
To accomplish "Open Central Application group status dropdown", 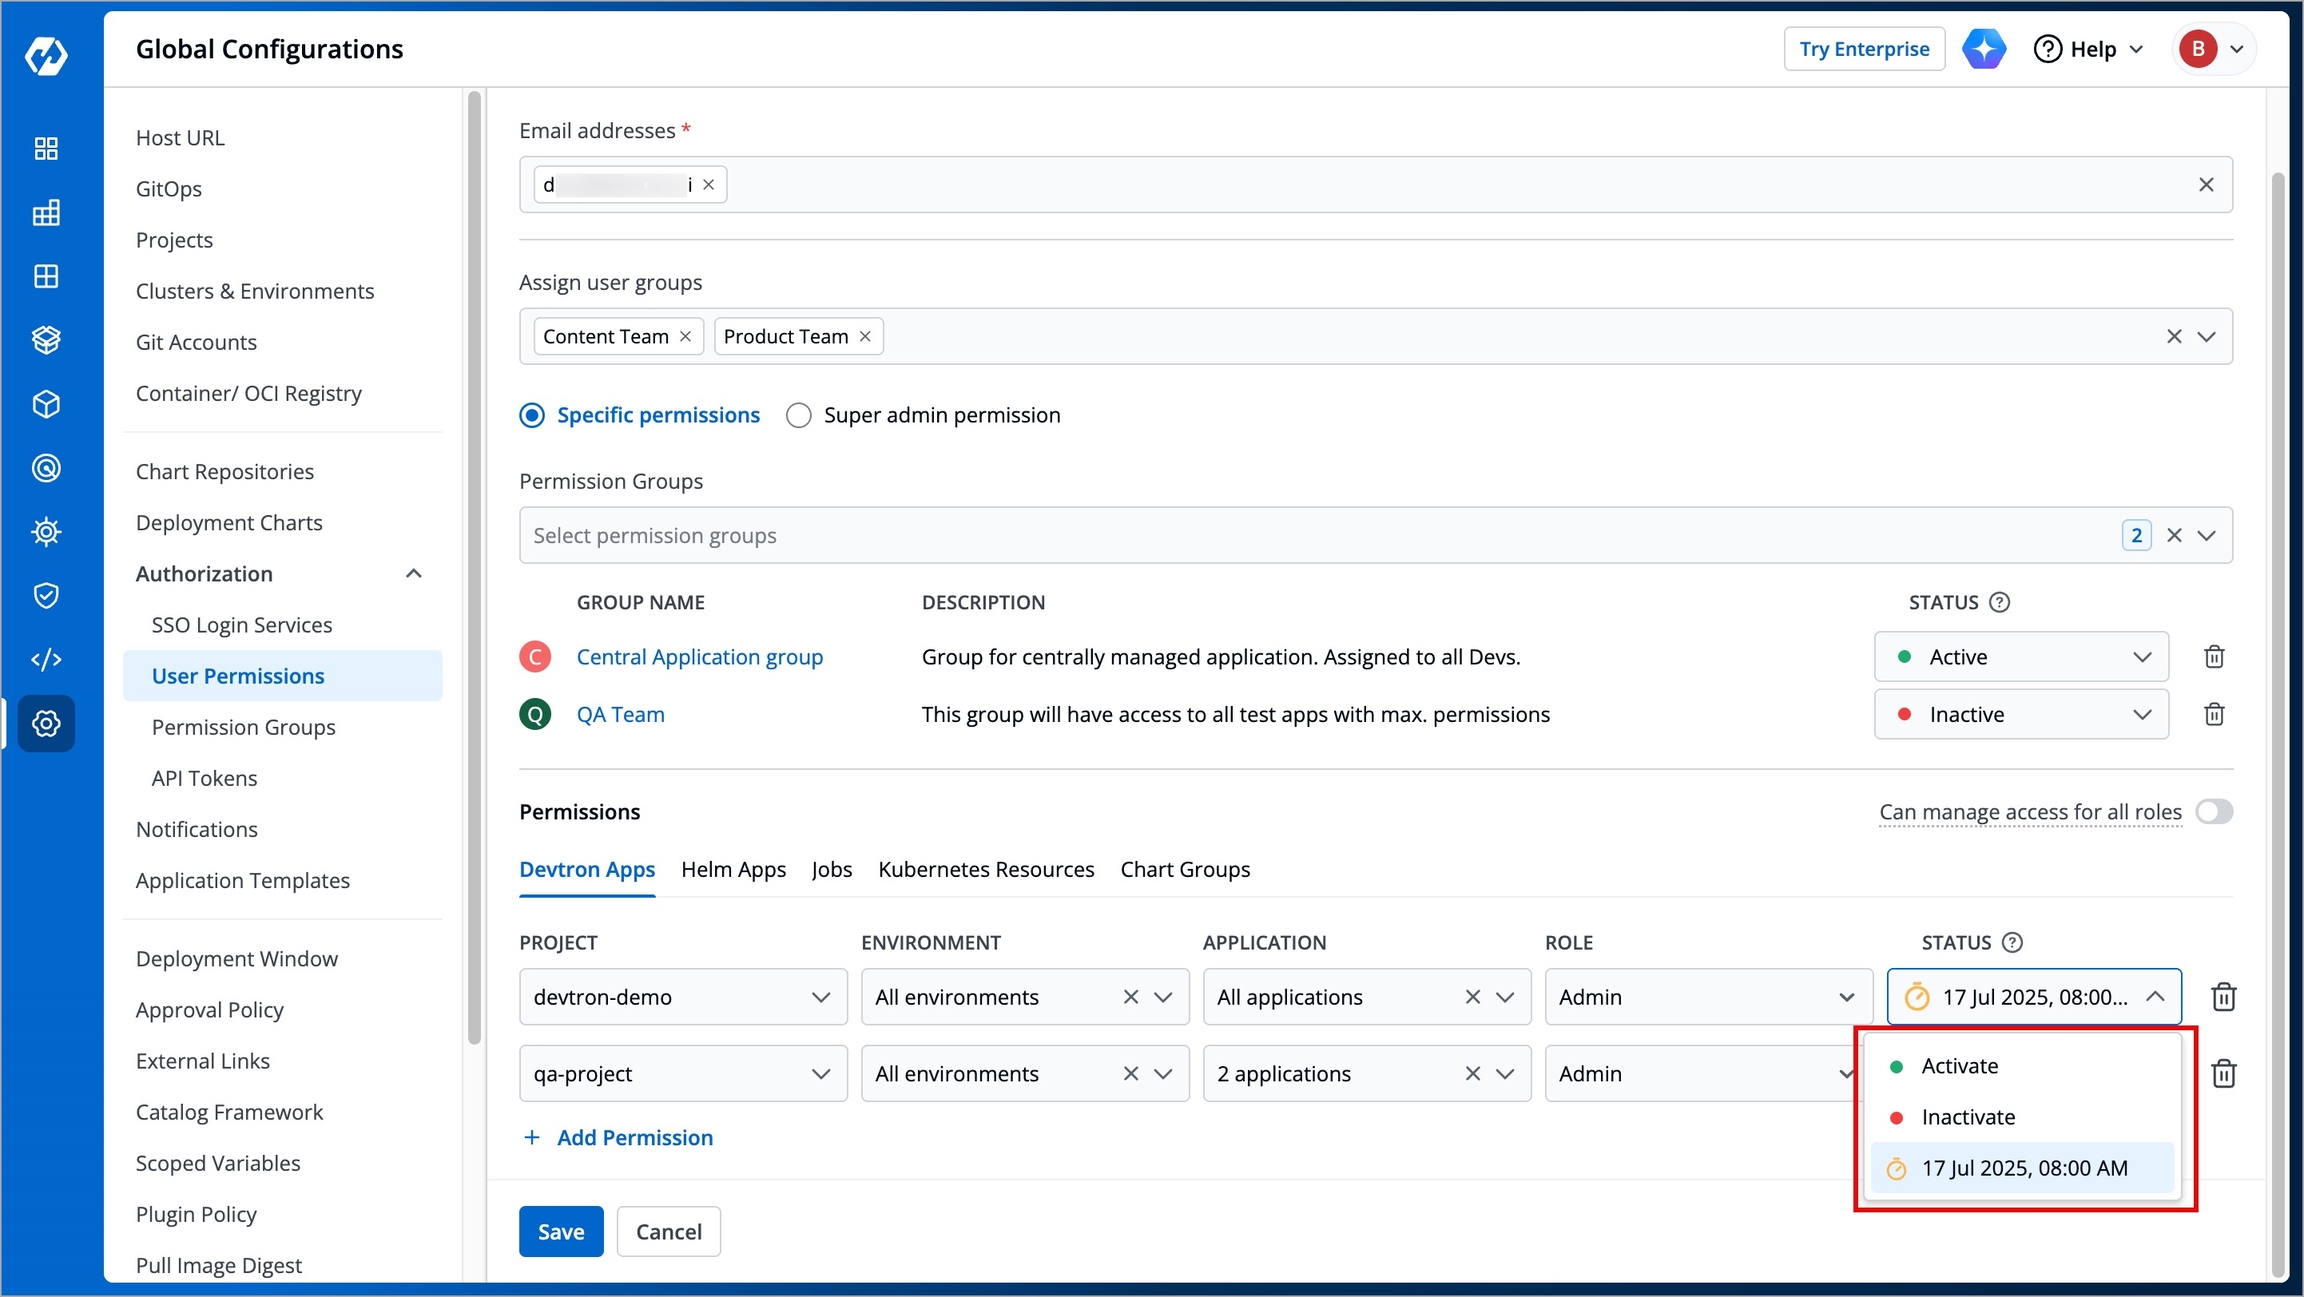I will coord(2021,657).
